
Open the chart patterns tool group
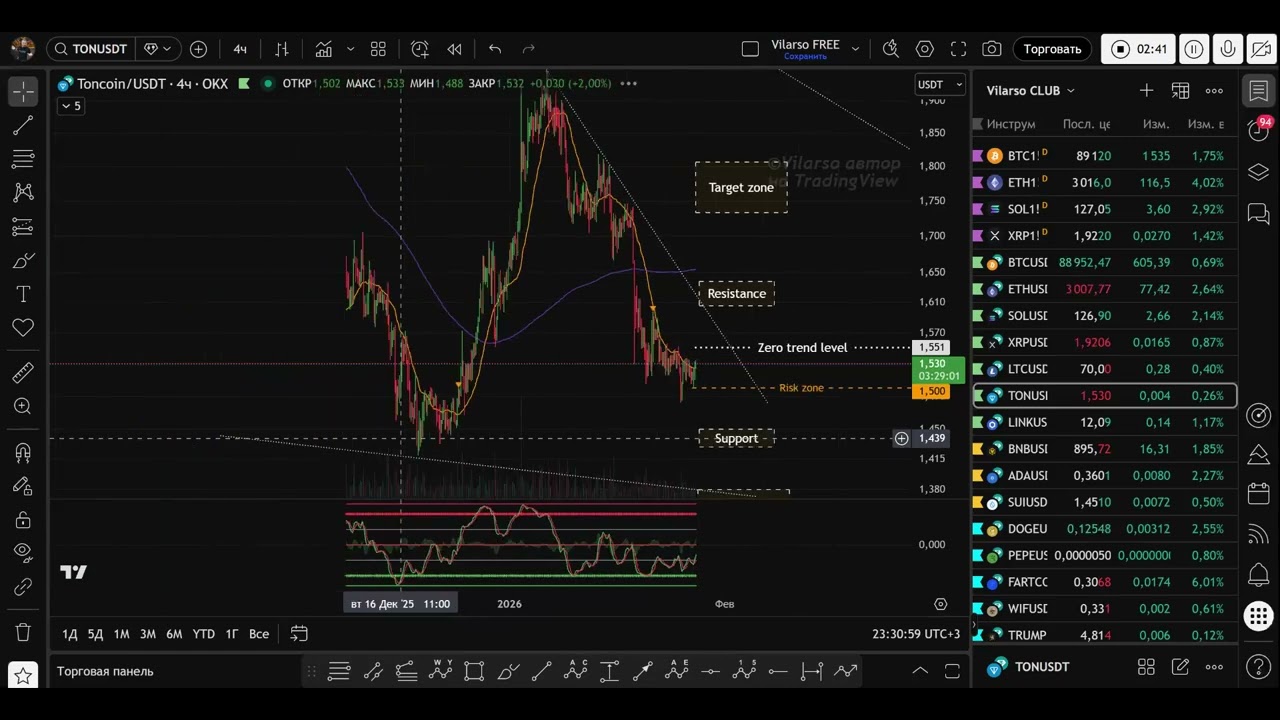[23, 193]
